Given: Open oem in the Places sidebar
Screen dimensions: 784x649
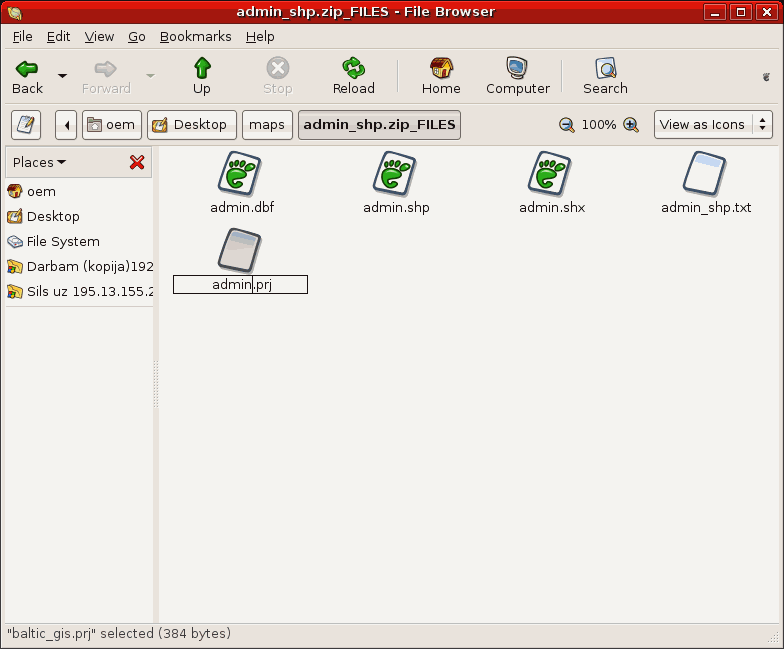Looking at the screenshot, I should point(79,192).
